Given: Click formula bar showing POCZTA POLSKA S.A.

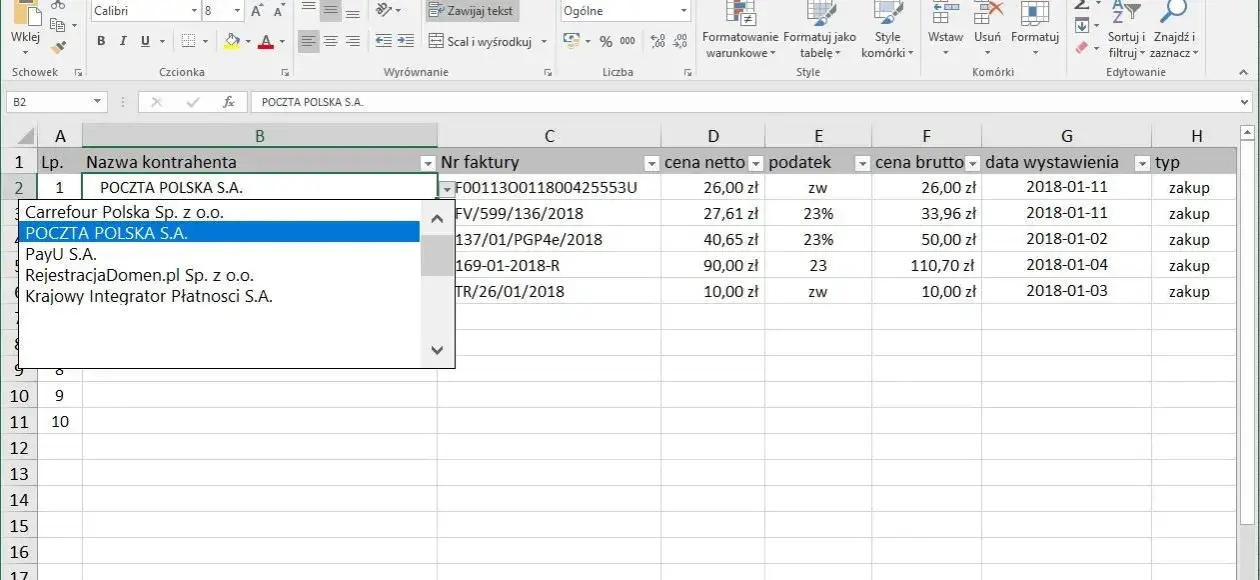Looking at the screenshot, I should click(x=745, y=102).
